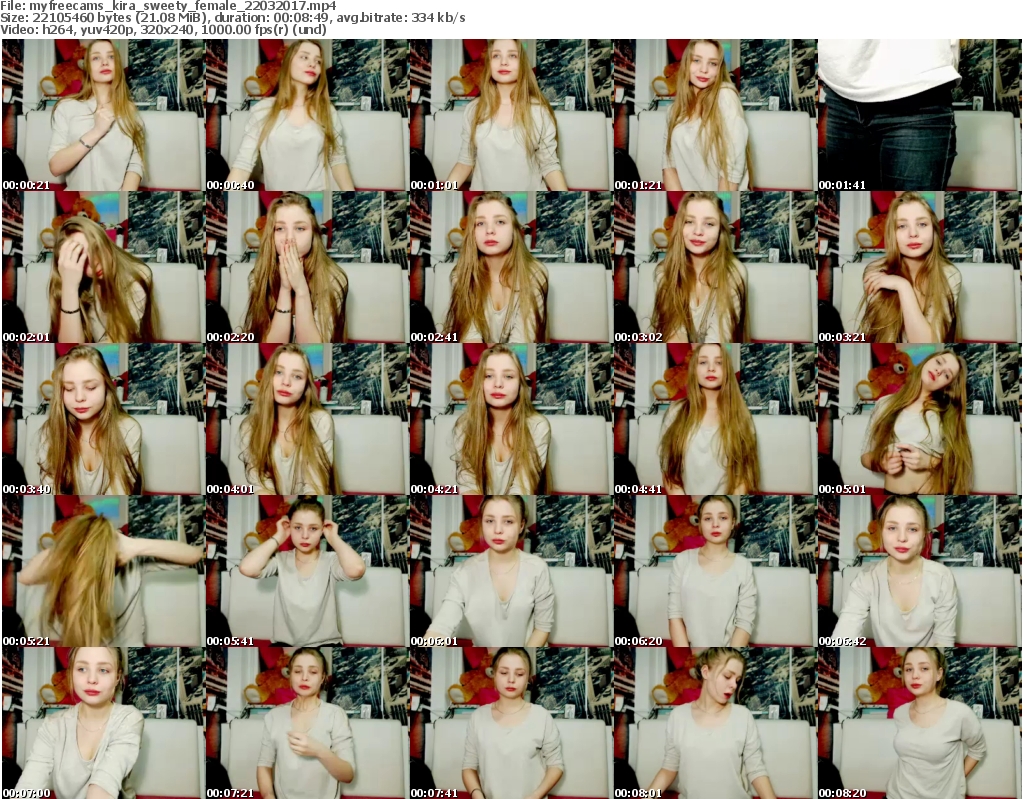Select the thumbnail stamped 00:00:21
Viewport: 1024px width, 799px height.
[x=103, y=115]
